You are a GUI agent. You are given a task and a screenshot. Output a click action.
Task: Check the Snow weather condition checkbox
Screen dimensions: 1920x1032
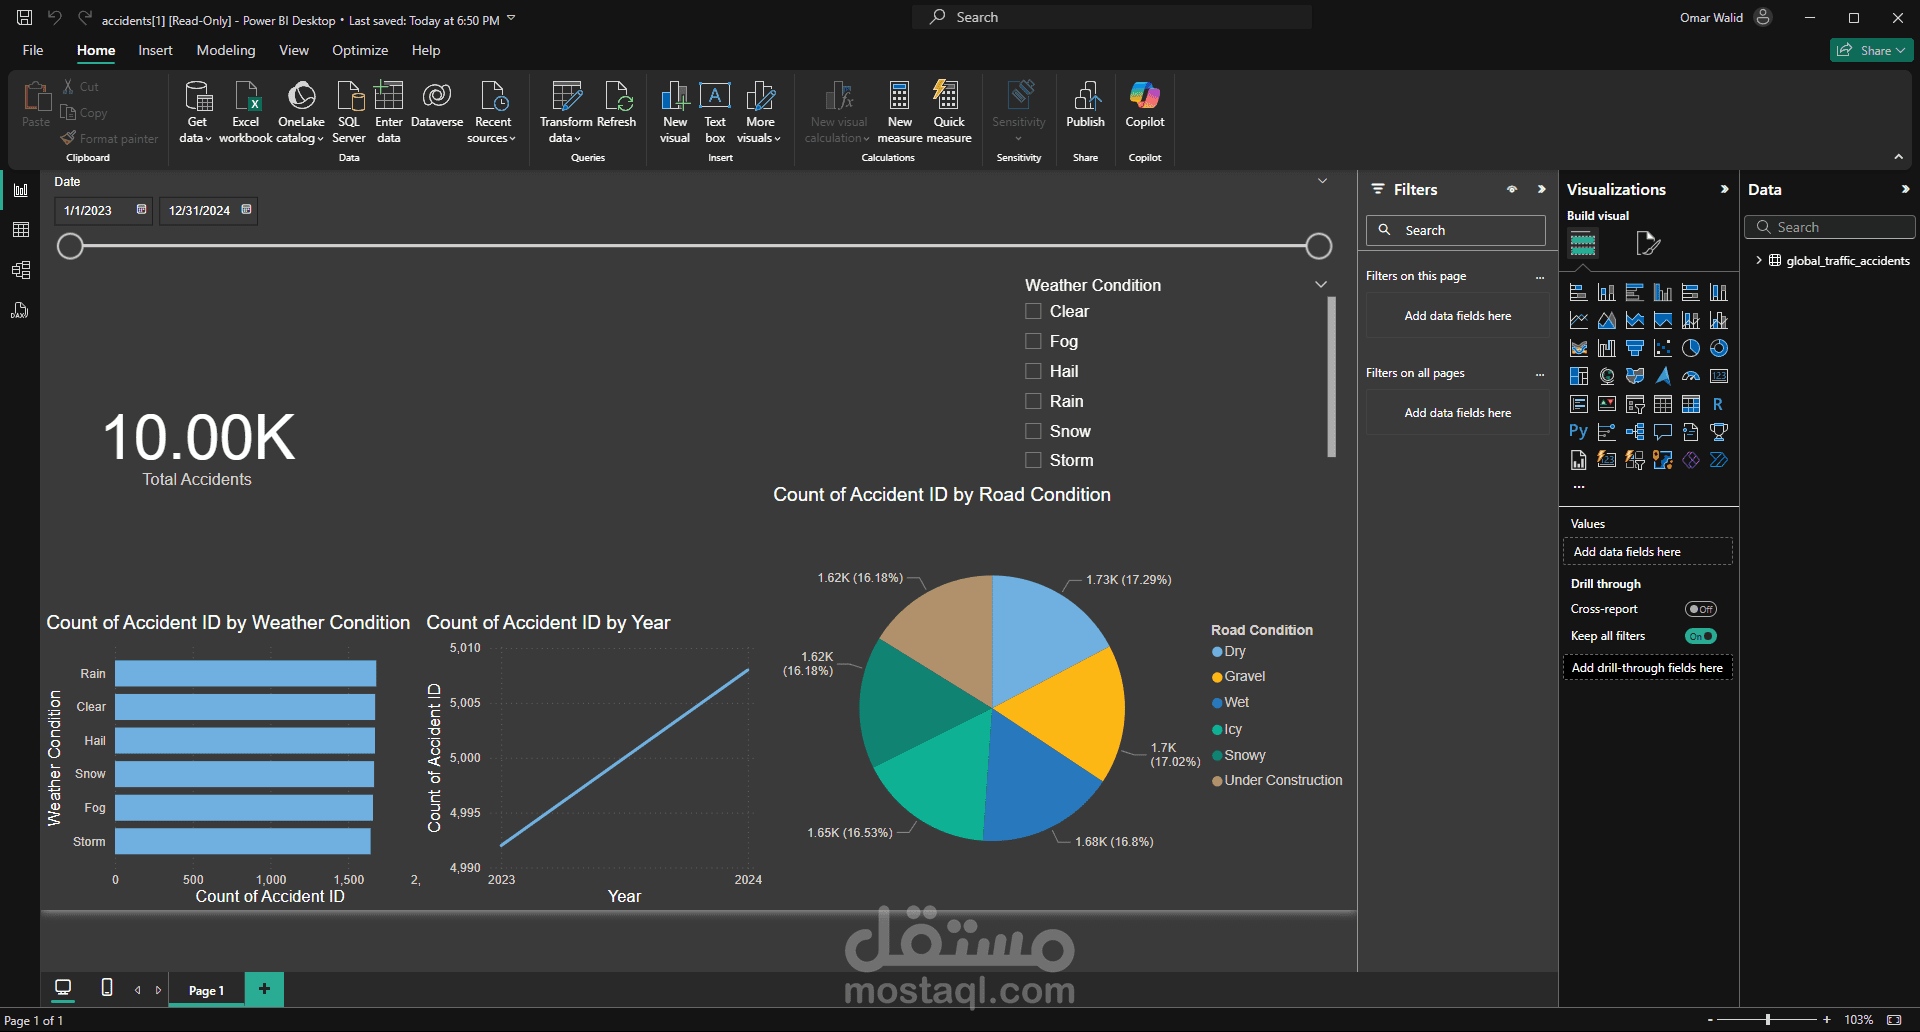1033,430
